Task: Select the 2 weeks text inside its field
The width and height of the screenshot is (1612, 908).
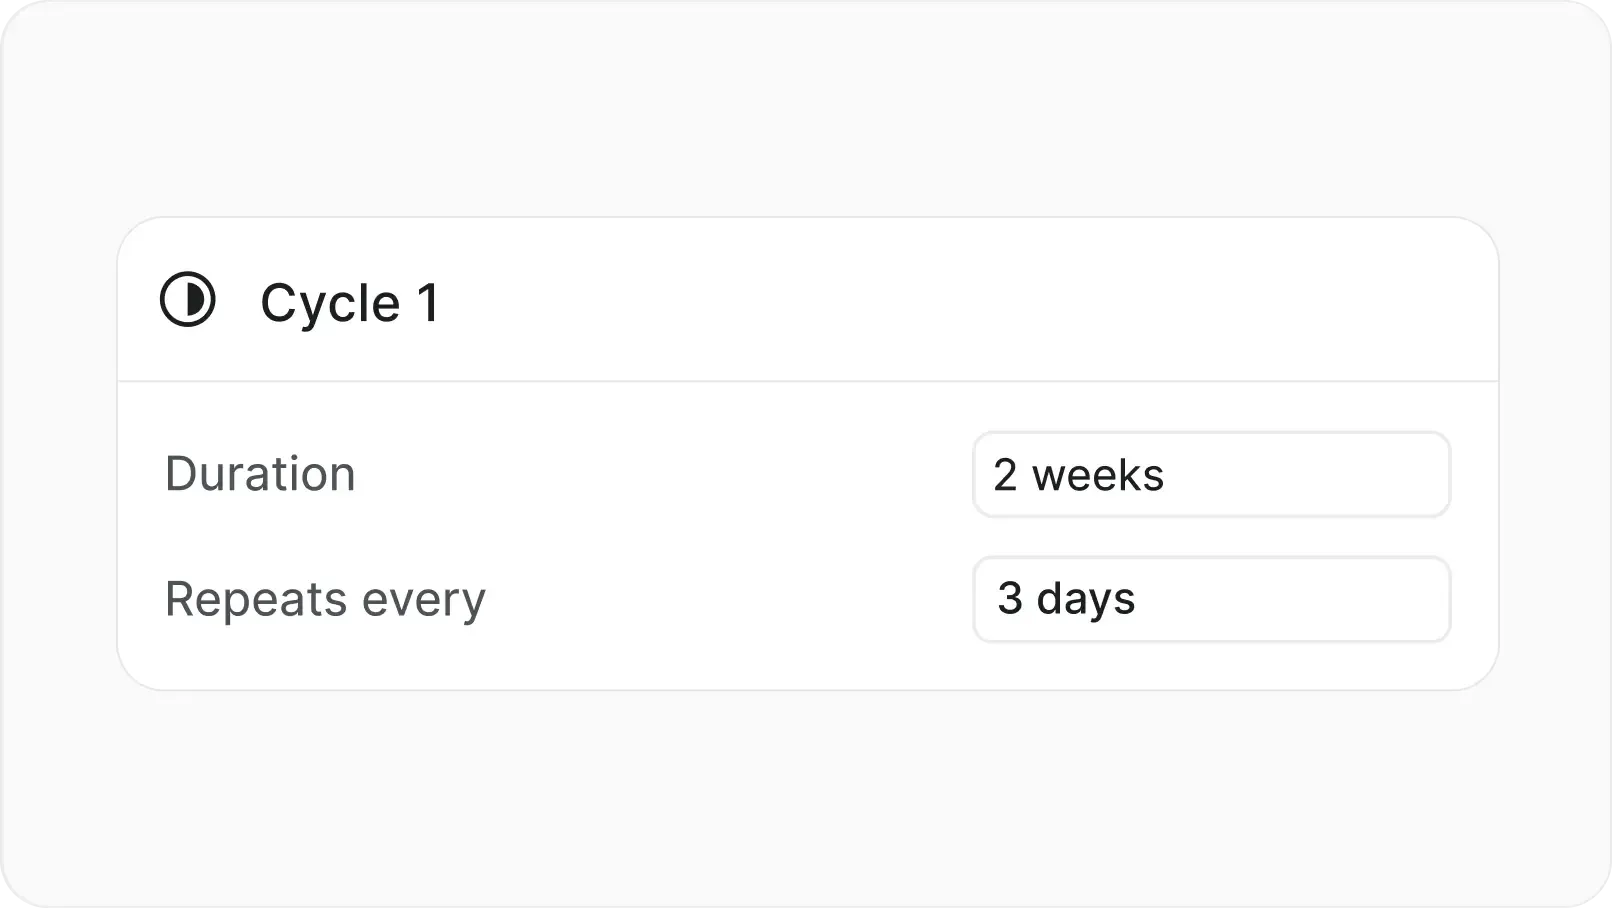Action: coord(1078,475)
